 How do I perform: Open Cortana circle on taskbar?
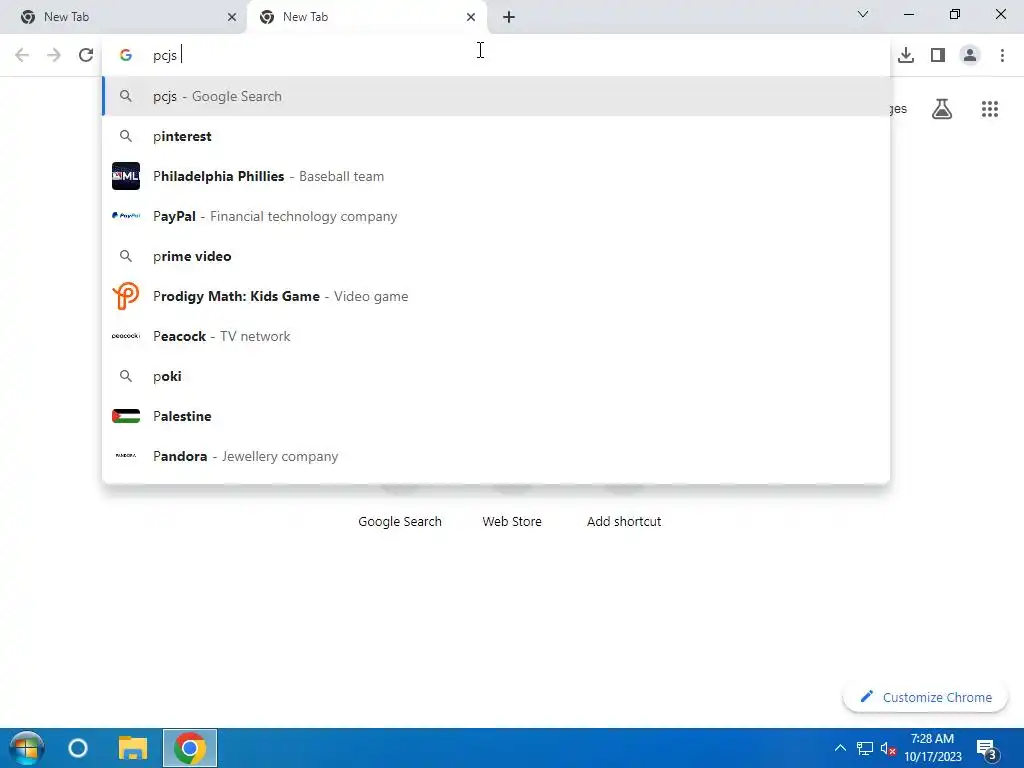point(78,748)
